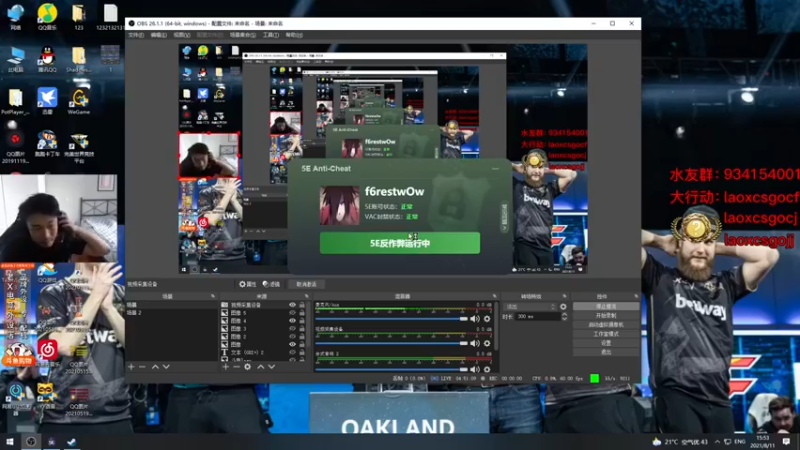Open first mixer channel settings gear
The width and height of the screenshot is (800, 450).
[x=487, y=319]
